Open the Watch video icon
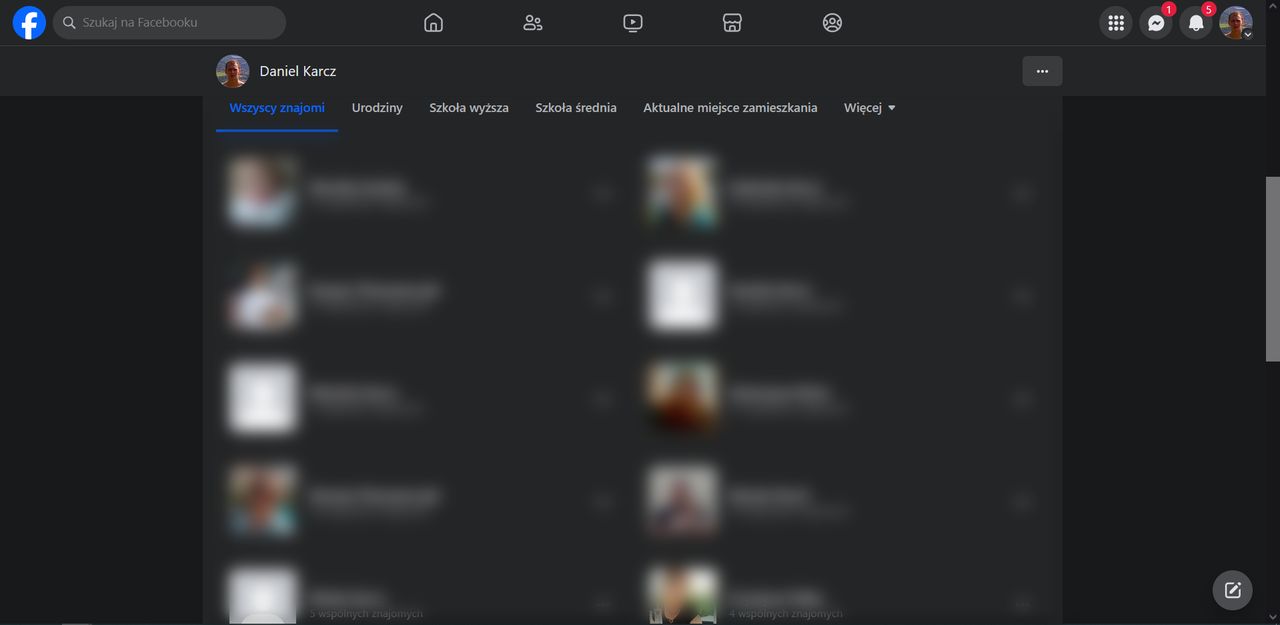1280x625 pixels. [633, 23]
